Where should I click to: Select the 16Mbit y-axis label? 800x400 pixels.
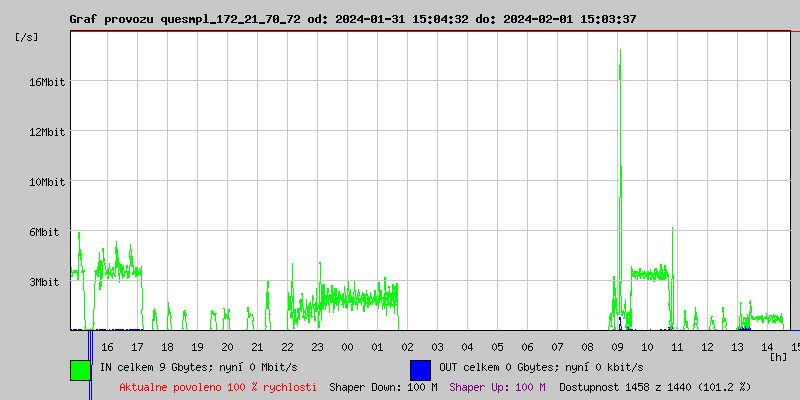coord(47,82)
